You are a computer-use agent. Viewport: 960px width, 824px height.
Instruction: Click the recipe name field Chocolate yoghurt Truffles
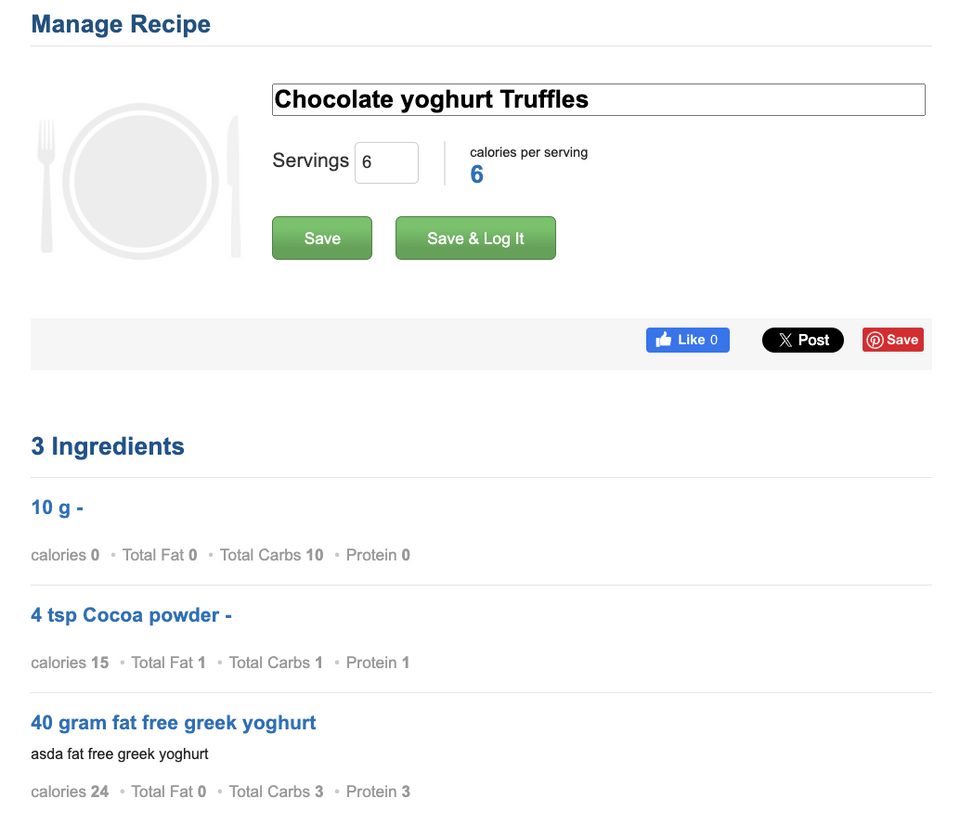tap(599, 100)
